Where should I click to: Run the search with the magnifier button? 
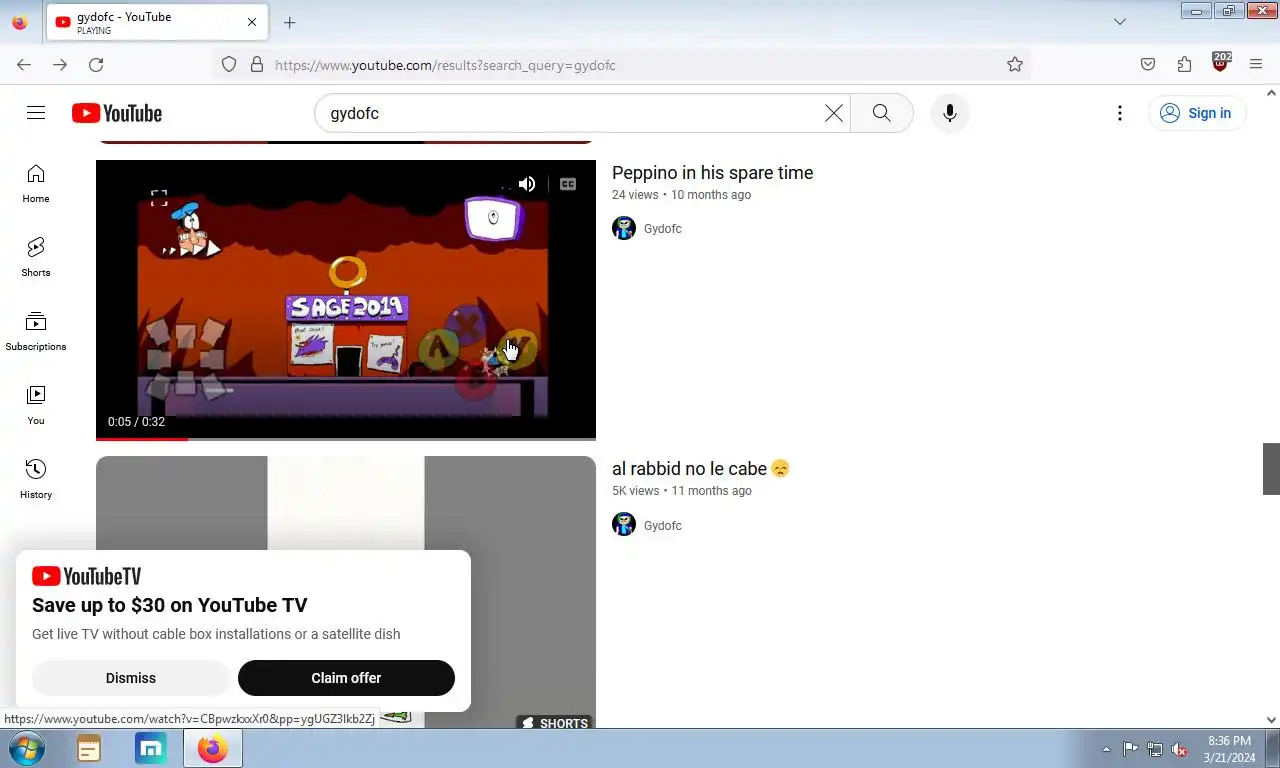(881, 113)
